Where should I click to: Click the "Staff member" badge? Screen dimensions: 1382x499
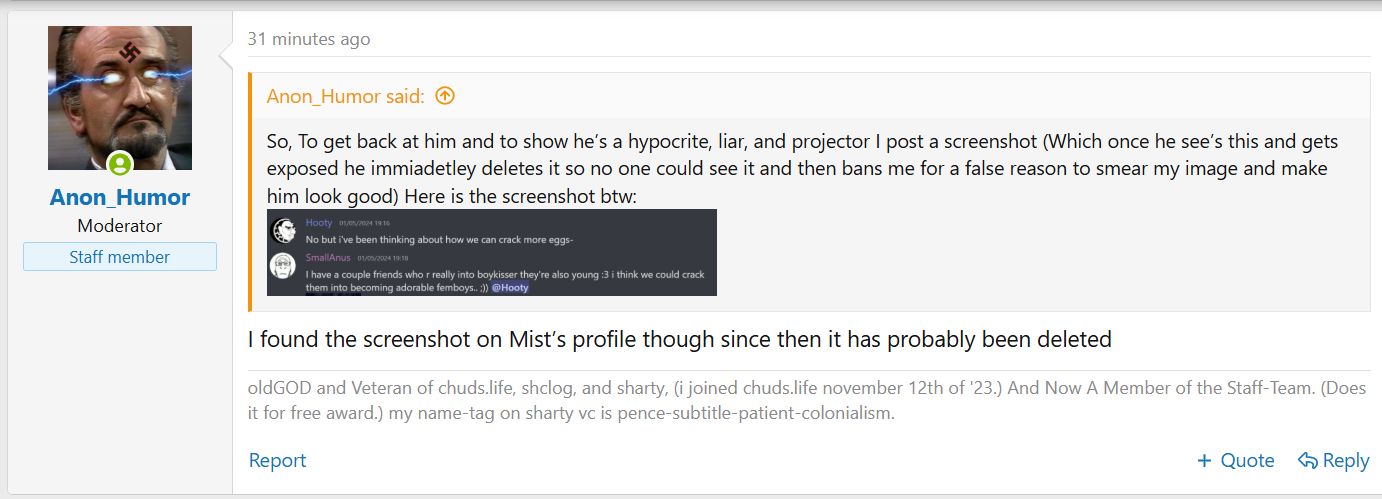coord(120,257)
